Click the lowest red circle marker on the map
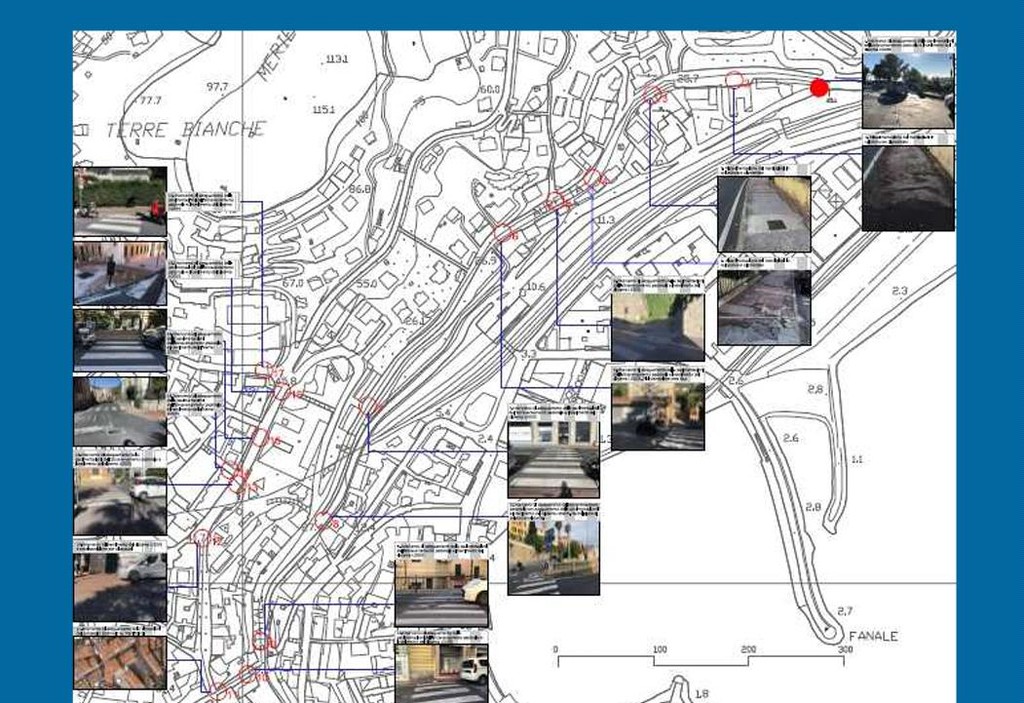The height and width of the screenshot is (703, 1024). 220,691
